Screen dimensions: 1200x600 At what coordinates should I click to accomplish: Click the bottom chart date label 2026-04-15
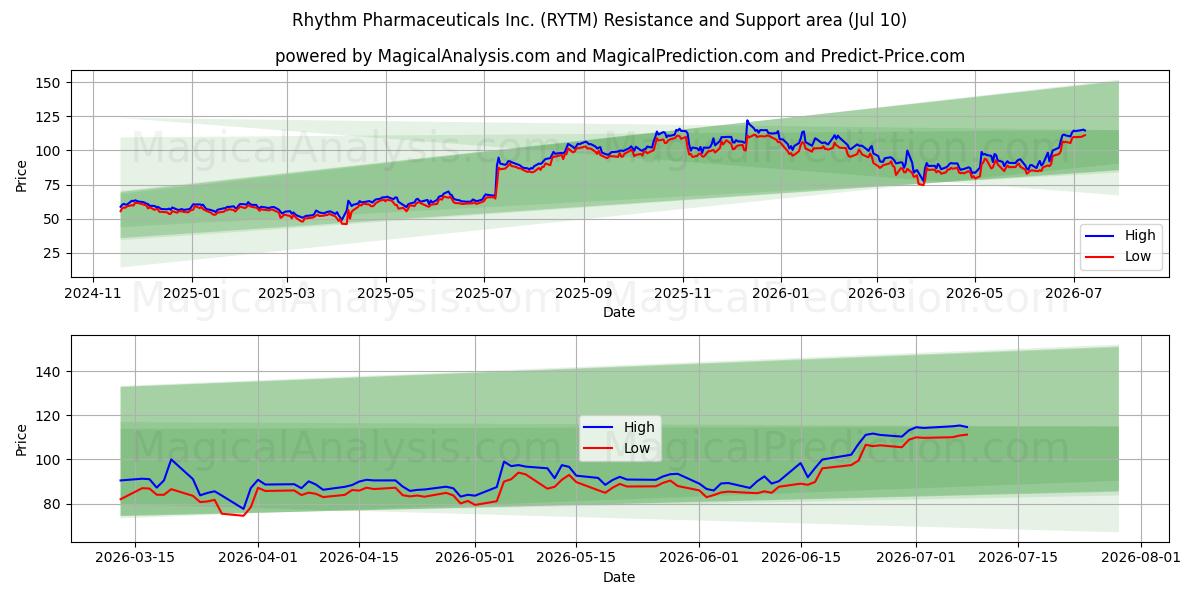pyautogui.click(x=360, y=559)
